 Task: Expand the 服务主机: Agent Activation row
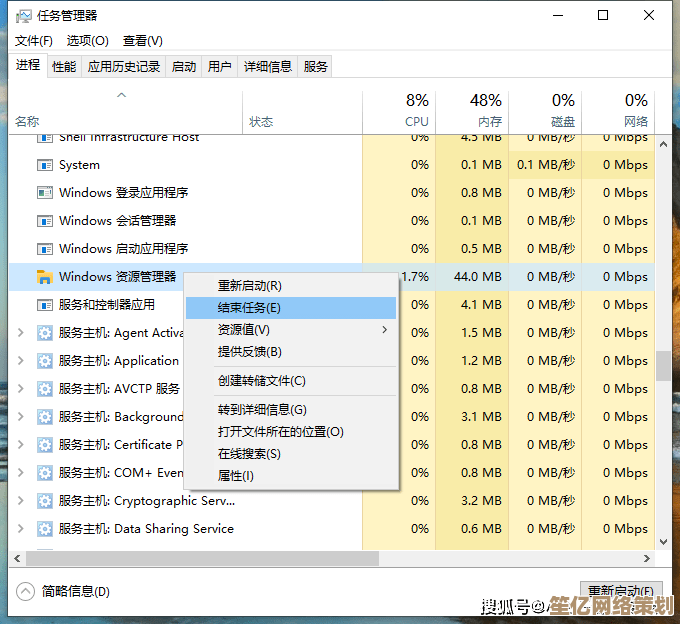(21, 333)
